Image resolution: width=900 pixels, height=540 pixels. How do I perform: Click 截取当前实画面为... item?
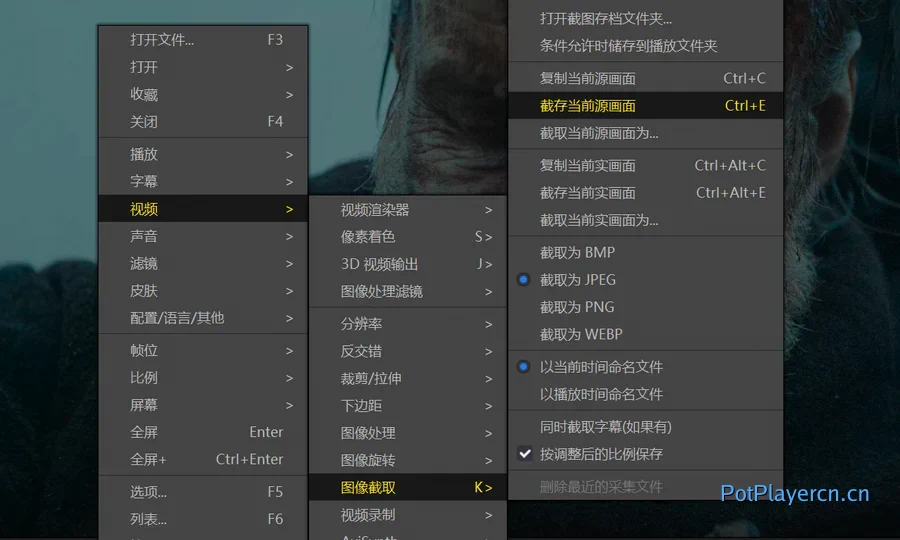click(x=646, y=220)
